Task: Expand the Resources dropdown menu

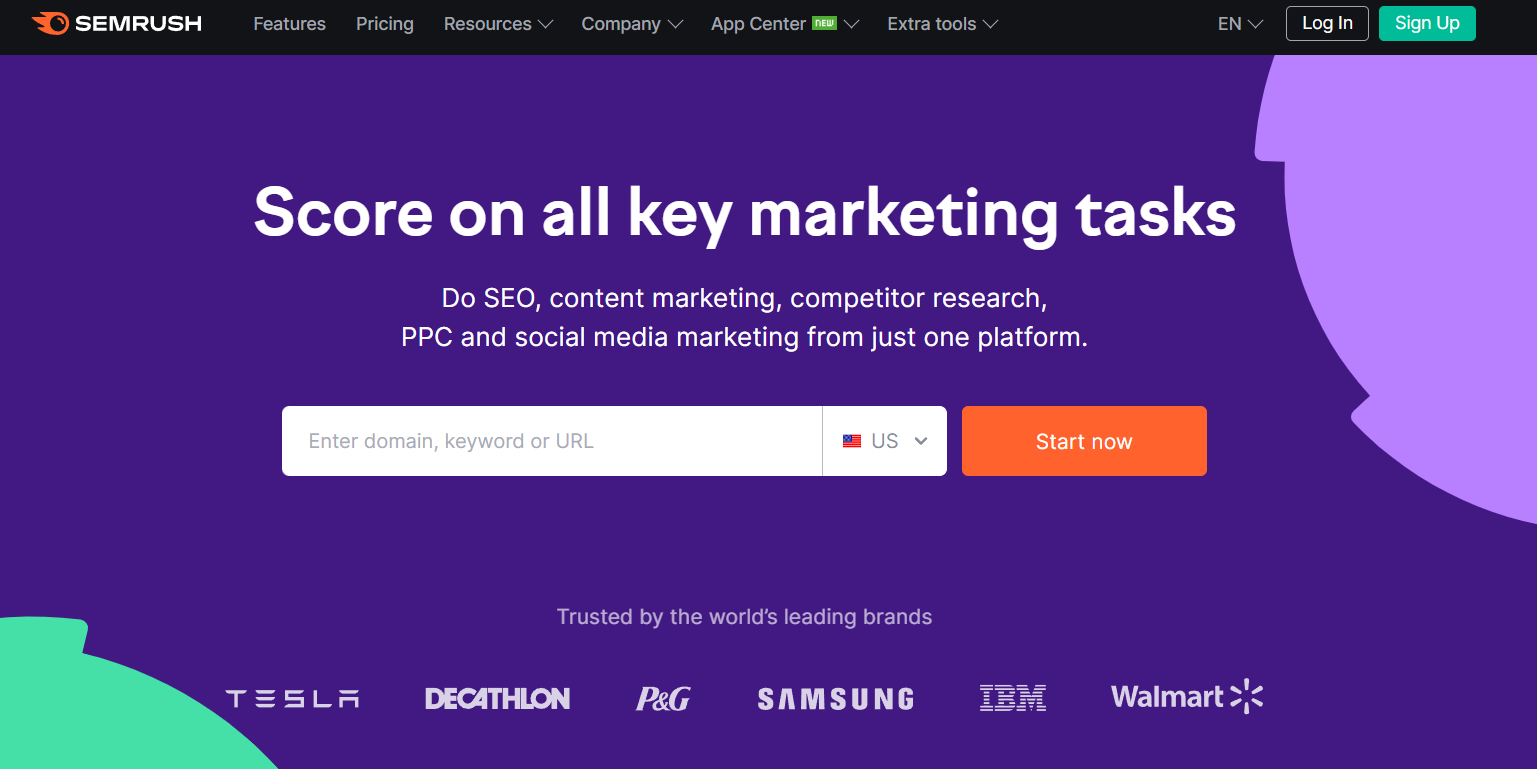Action: point(498,24)
